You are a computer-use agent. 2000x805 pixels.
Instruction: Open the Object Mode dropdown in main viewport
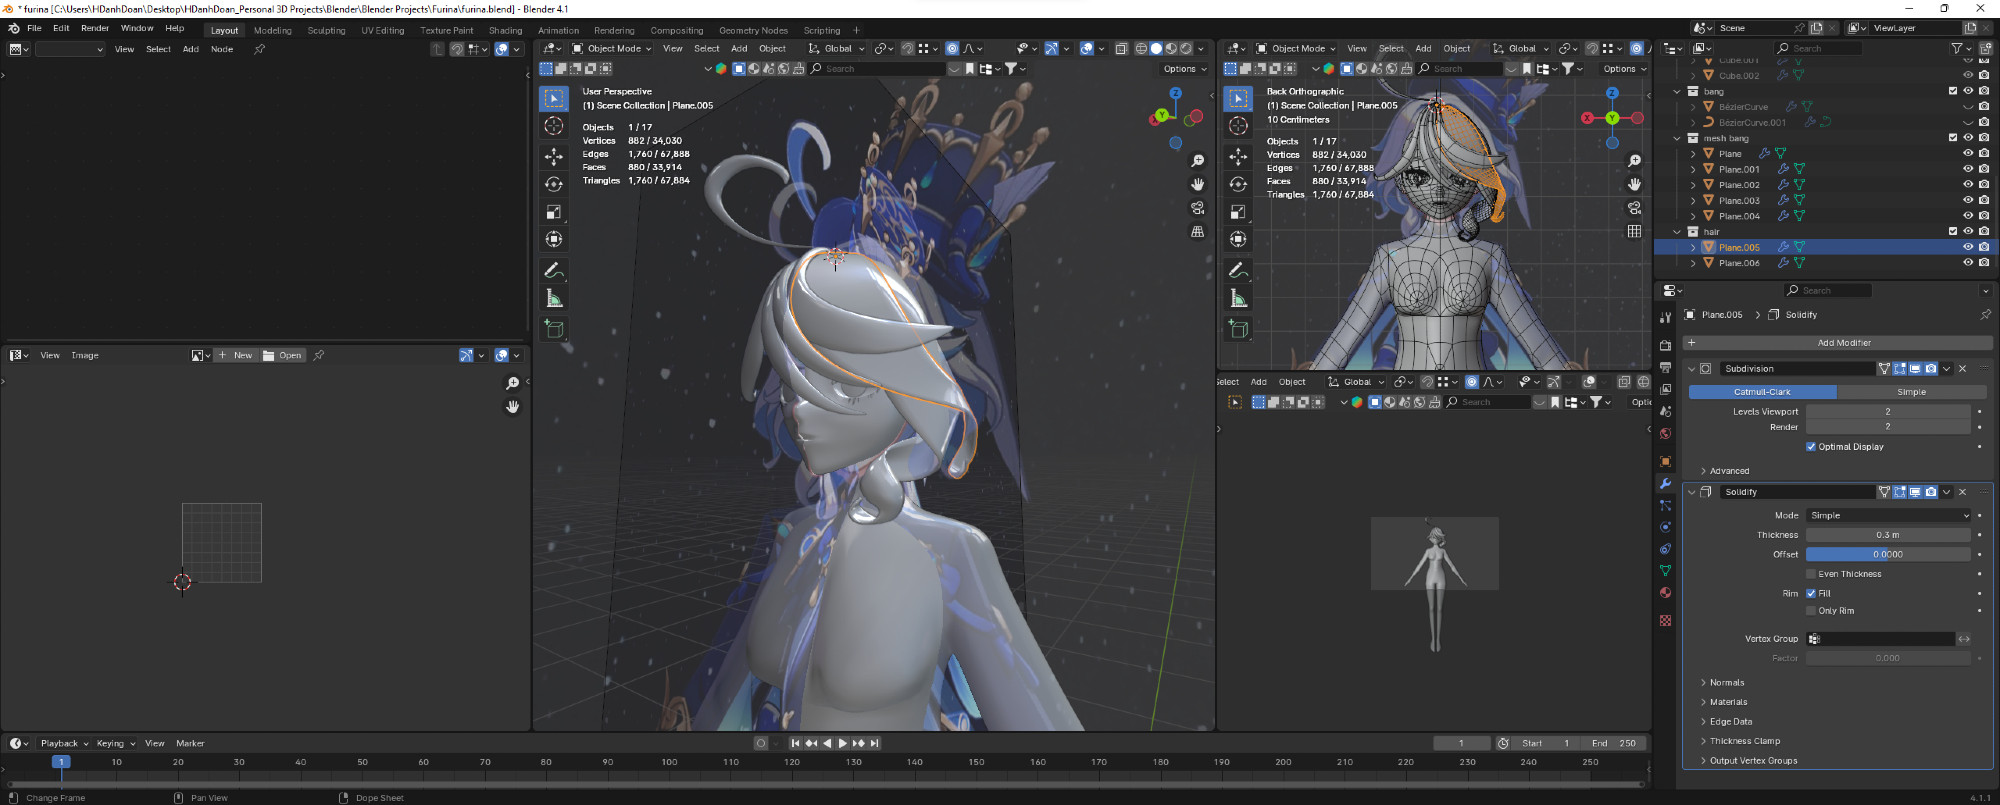[x=612, y=48]
